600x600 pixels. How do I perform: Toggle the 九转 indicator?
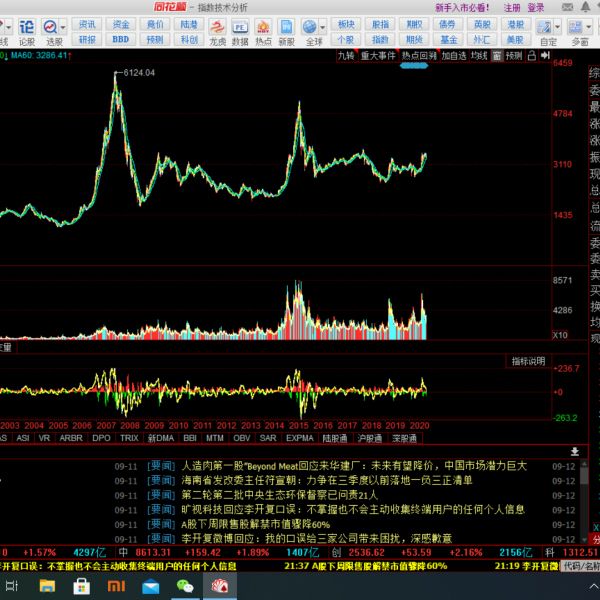click(x=346, y=56)
